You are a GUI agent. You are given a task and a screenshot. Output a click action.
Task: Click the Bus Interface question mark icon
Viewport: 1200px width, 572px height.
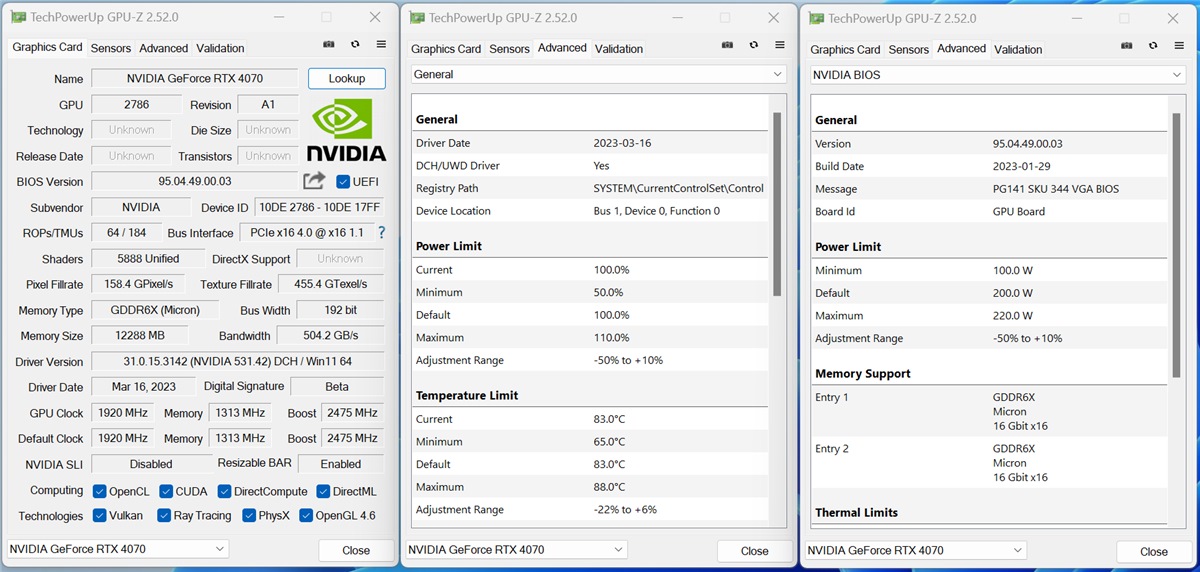pos(381,232)
